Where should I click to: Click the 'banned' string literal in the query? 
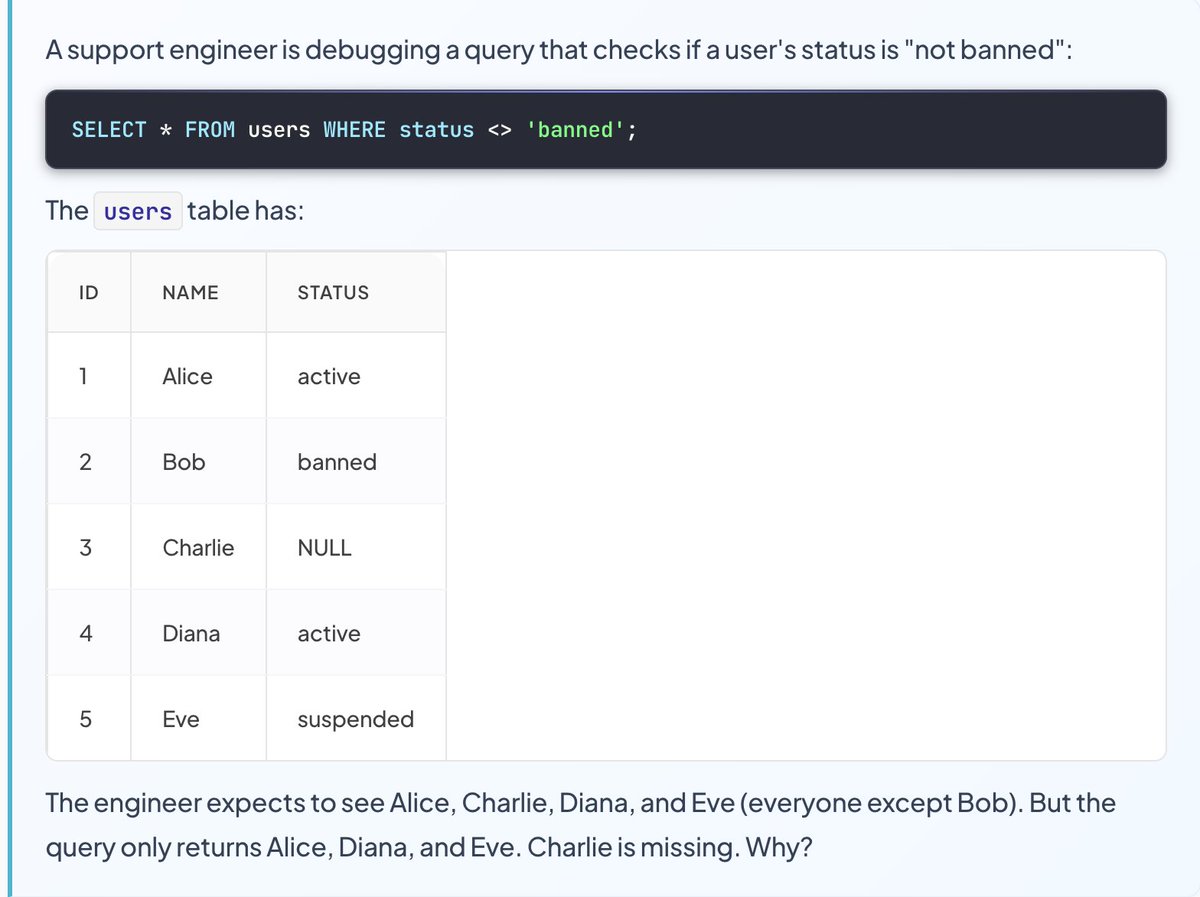(x=575, y=130)
